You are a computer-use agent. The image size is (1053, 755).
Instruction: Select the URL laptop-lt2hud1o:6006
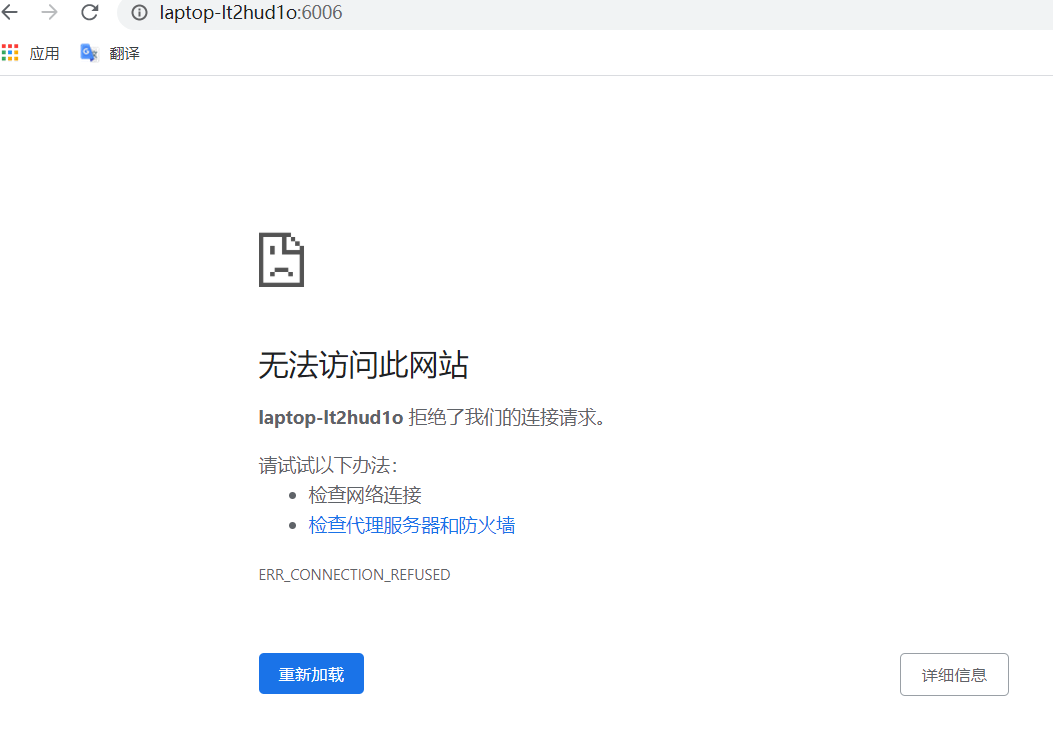250,13
